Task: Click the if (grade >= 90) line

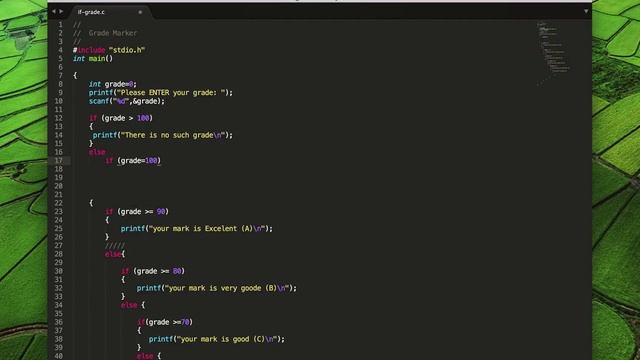Action: pos(137,211)
